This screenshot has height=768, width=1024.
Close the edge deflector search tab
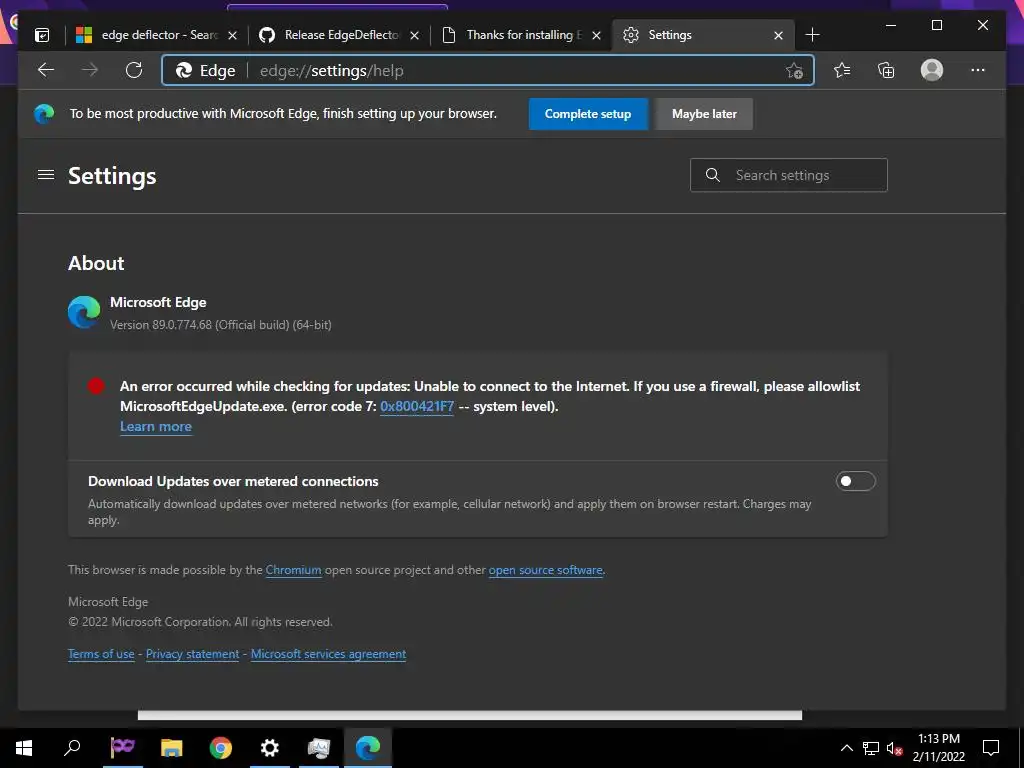point(232,35)
